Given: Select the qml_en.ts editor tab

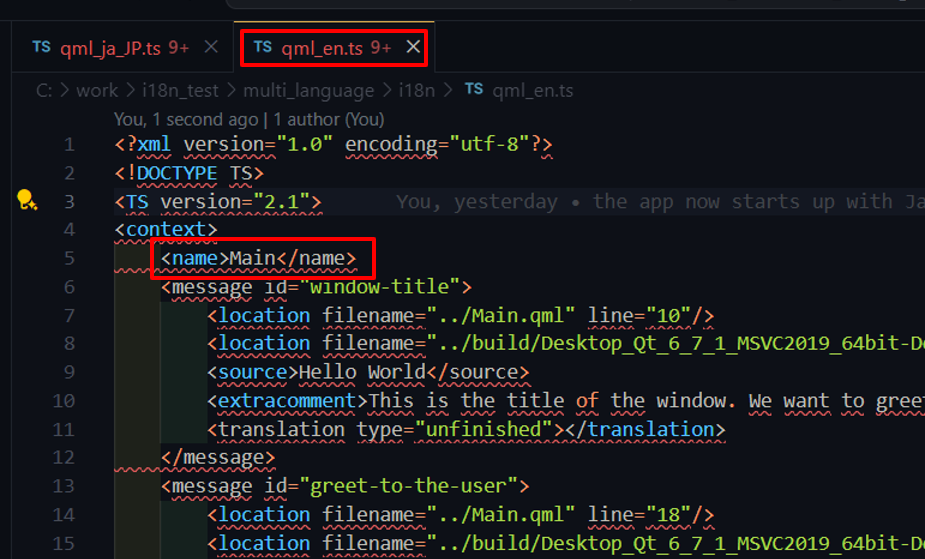Looking at the screenshot, I should (x=321, y=48).
